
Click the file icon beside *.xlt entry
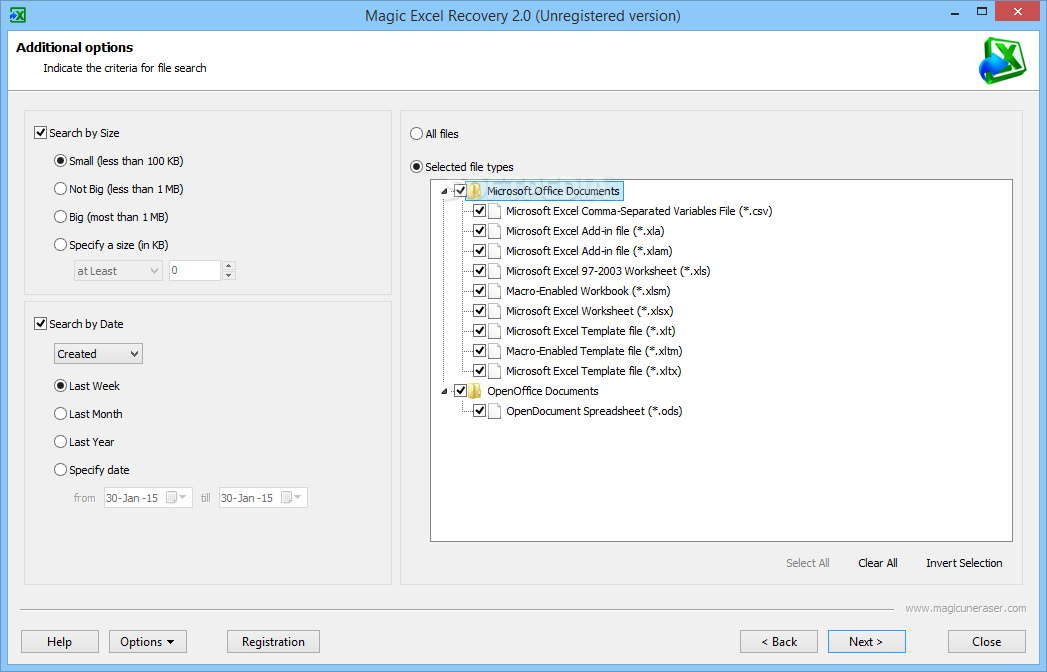[495, 331]
